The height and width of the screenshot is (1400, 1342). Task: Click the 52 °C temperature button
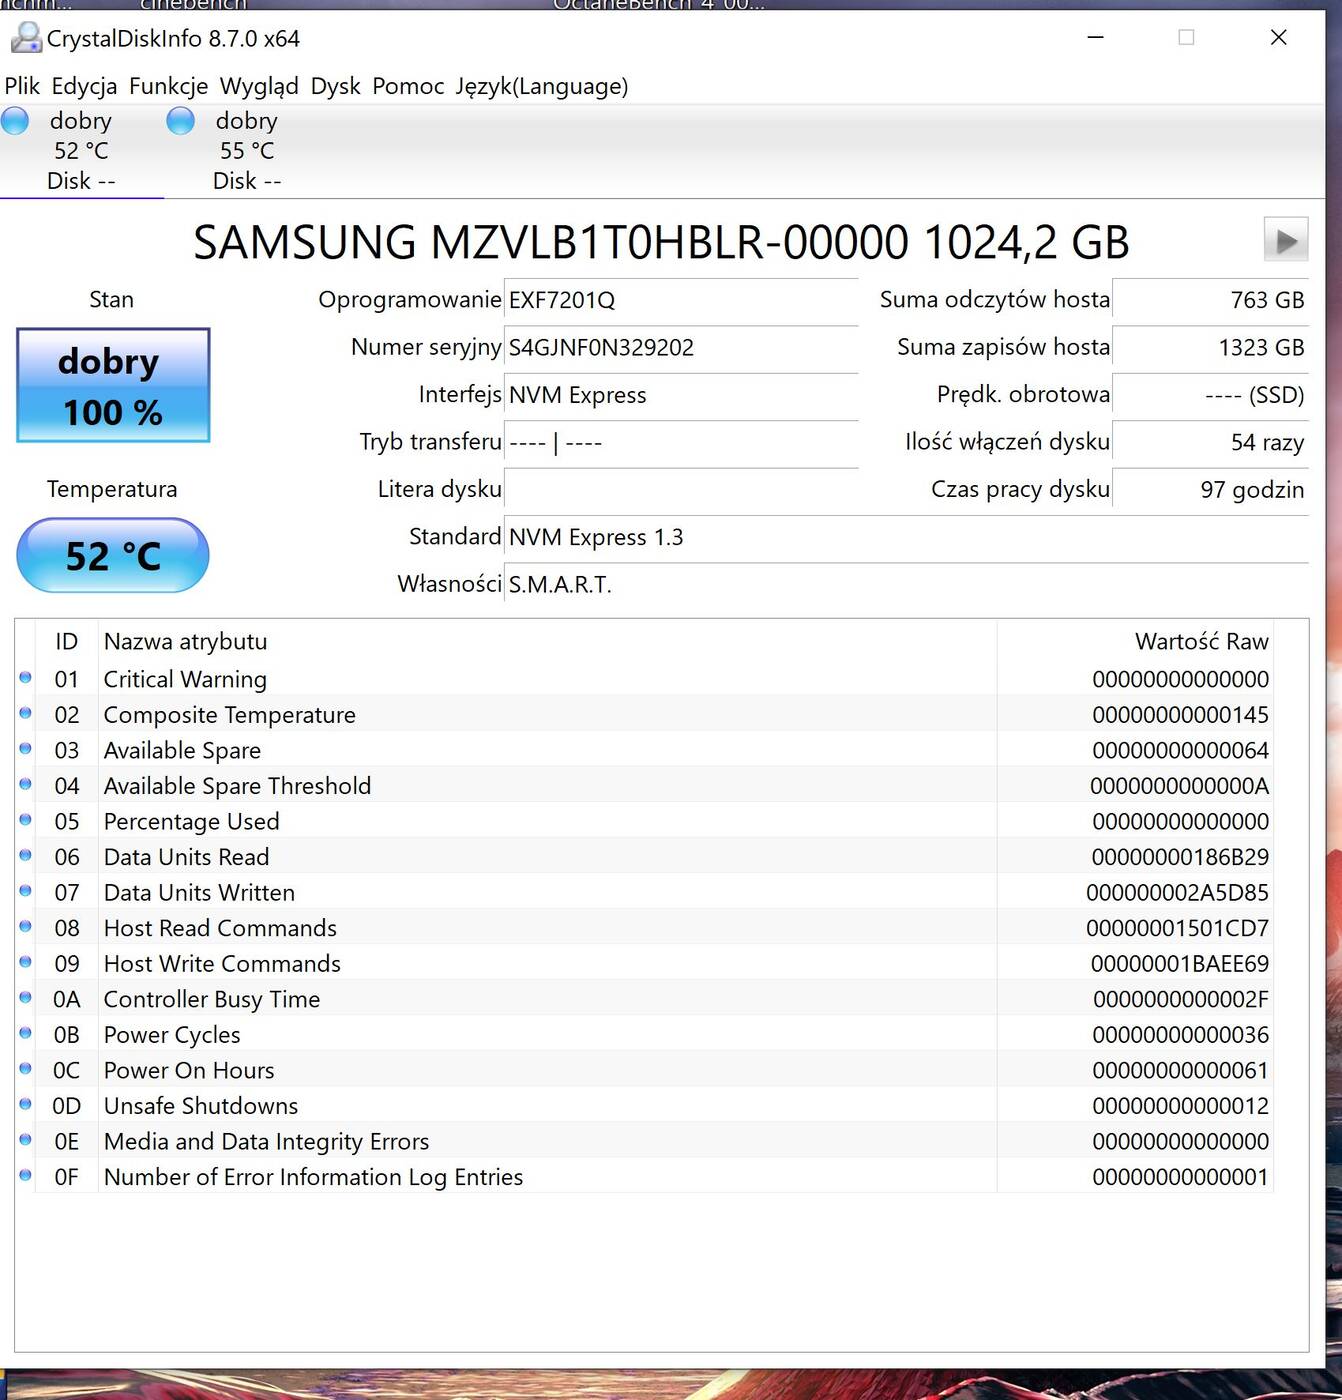(x=113, y=555)
